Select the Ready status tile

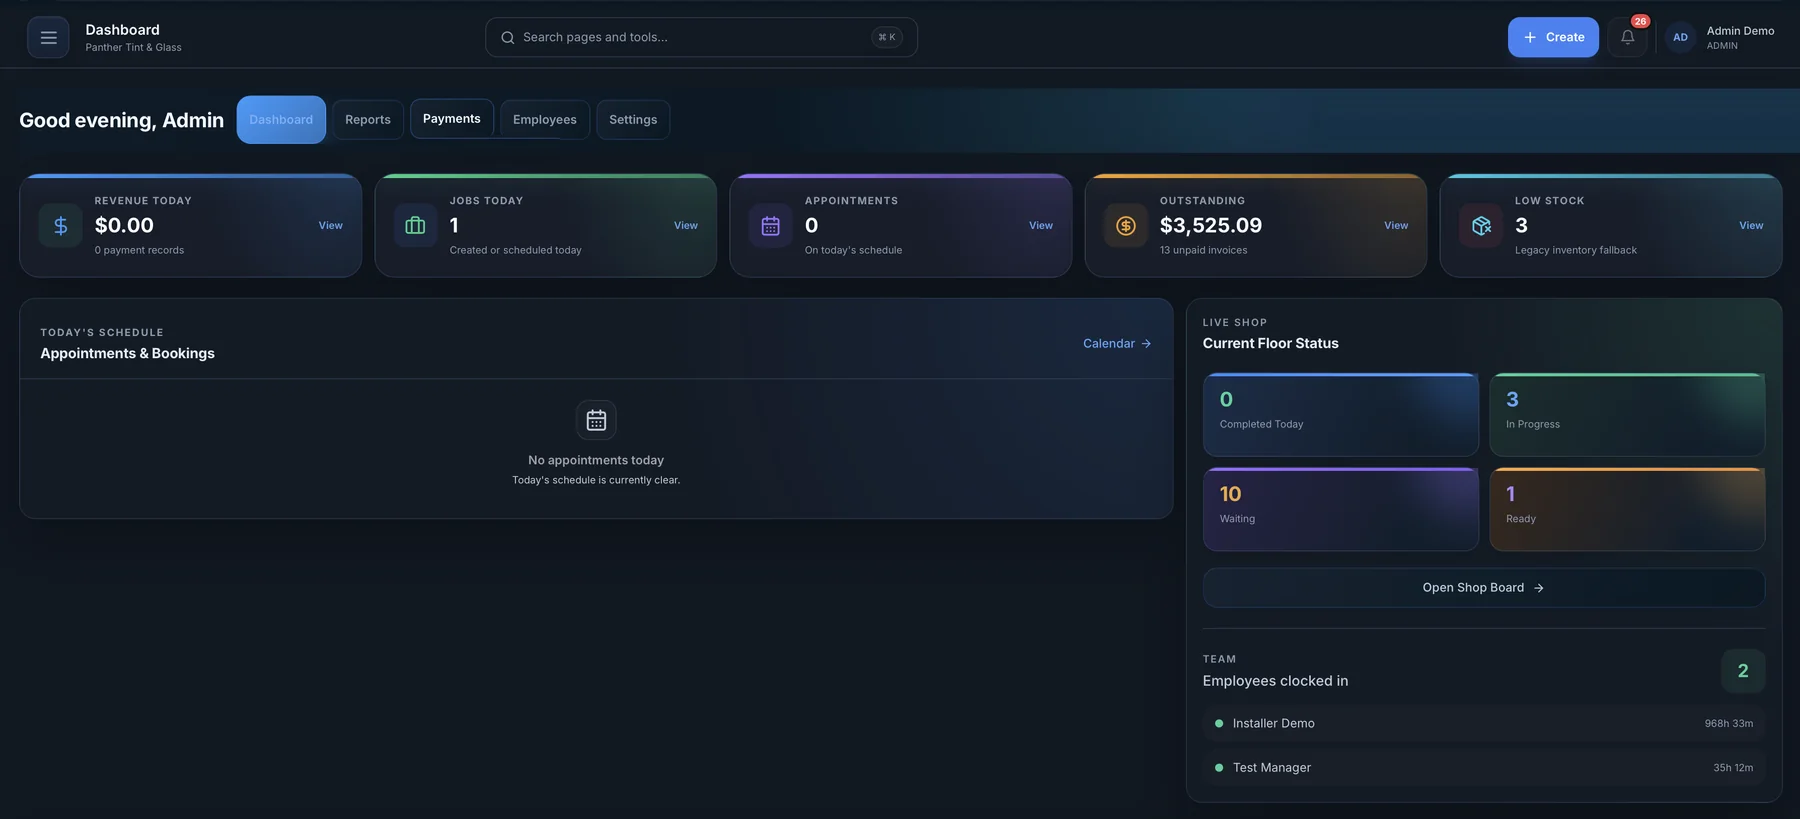1627,509
